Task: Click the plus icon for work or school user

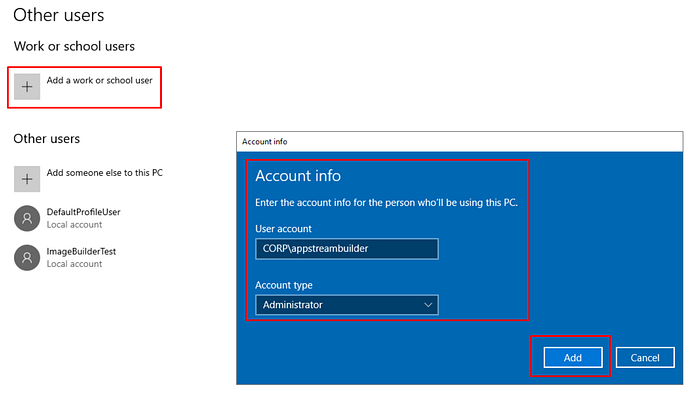Action: pyautogui.click(x=27, y=87)
